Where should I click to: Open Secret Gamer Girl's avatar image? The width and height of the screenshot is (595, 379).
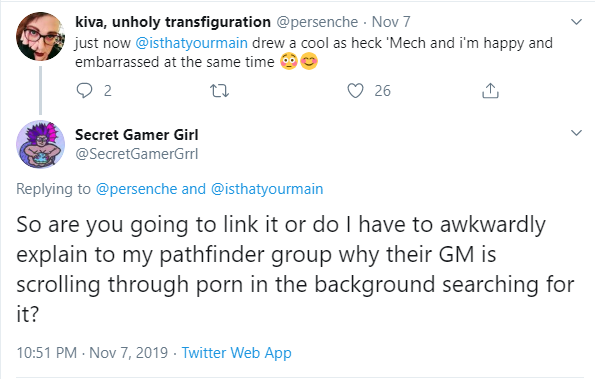click(x=40, y=144)
